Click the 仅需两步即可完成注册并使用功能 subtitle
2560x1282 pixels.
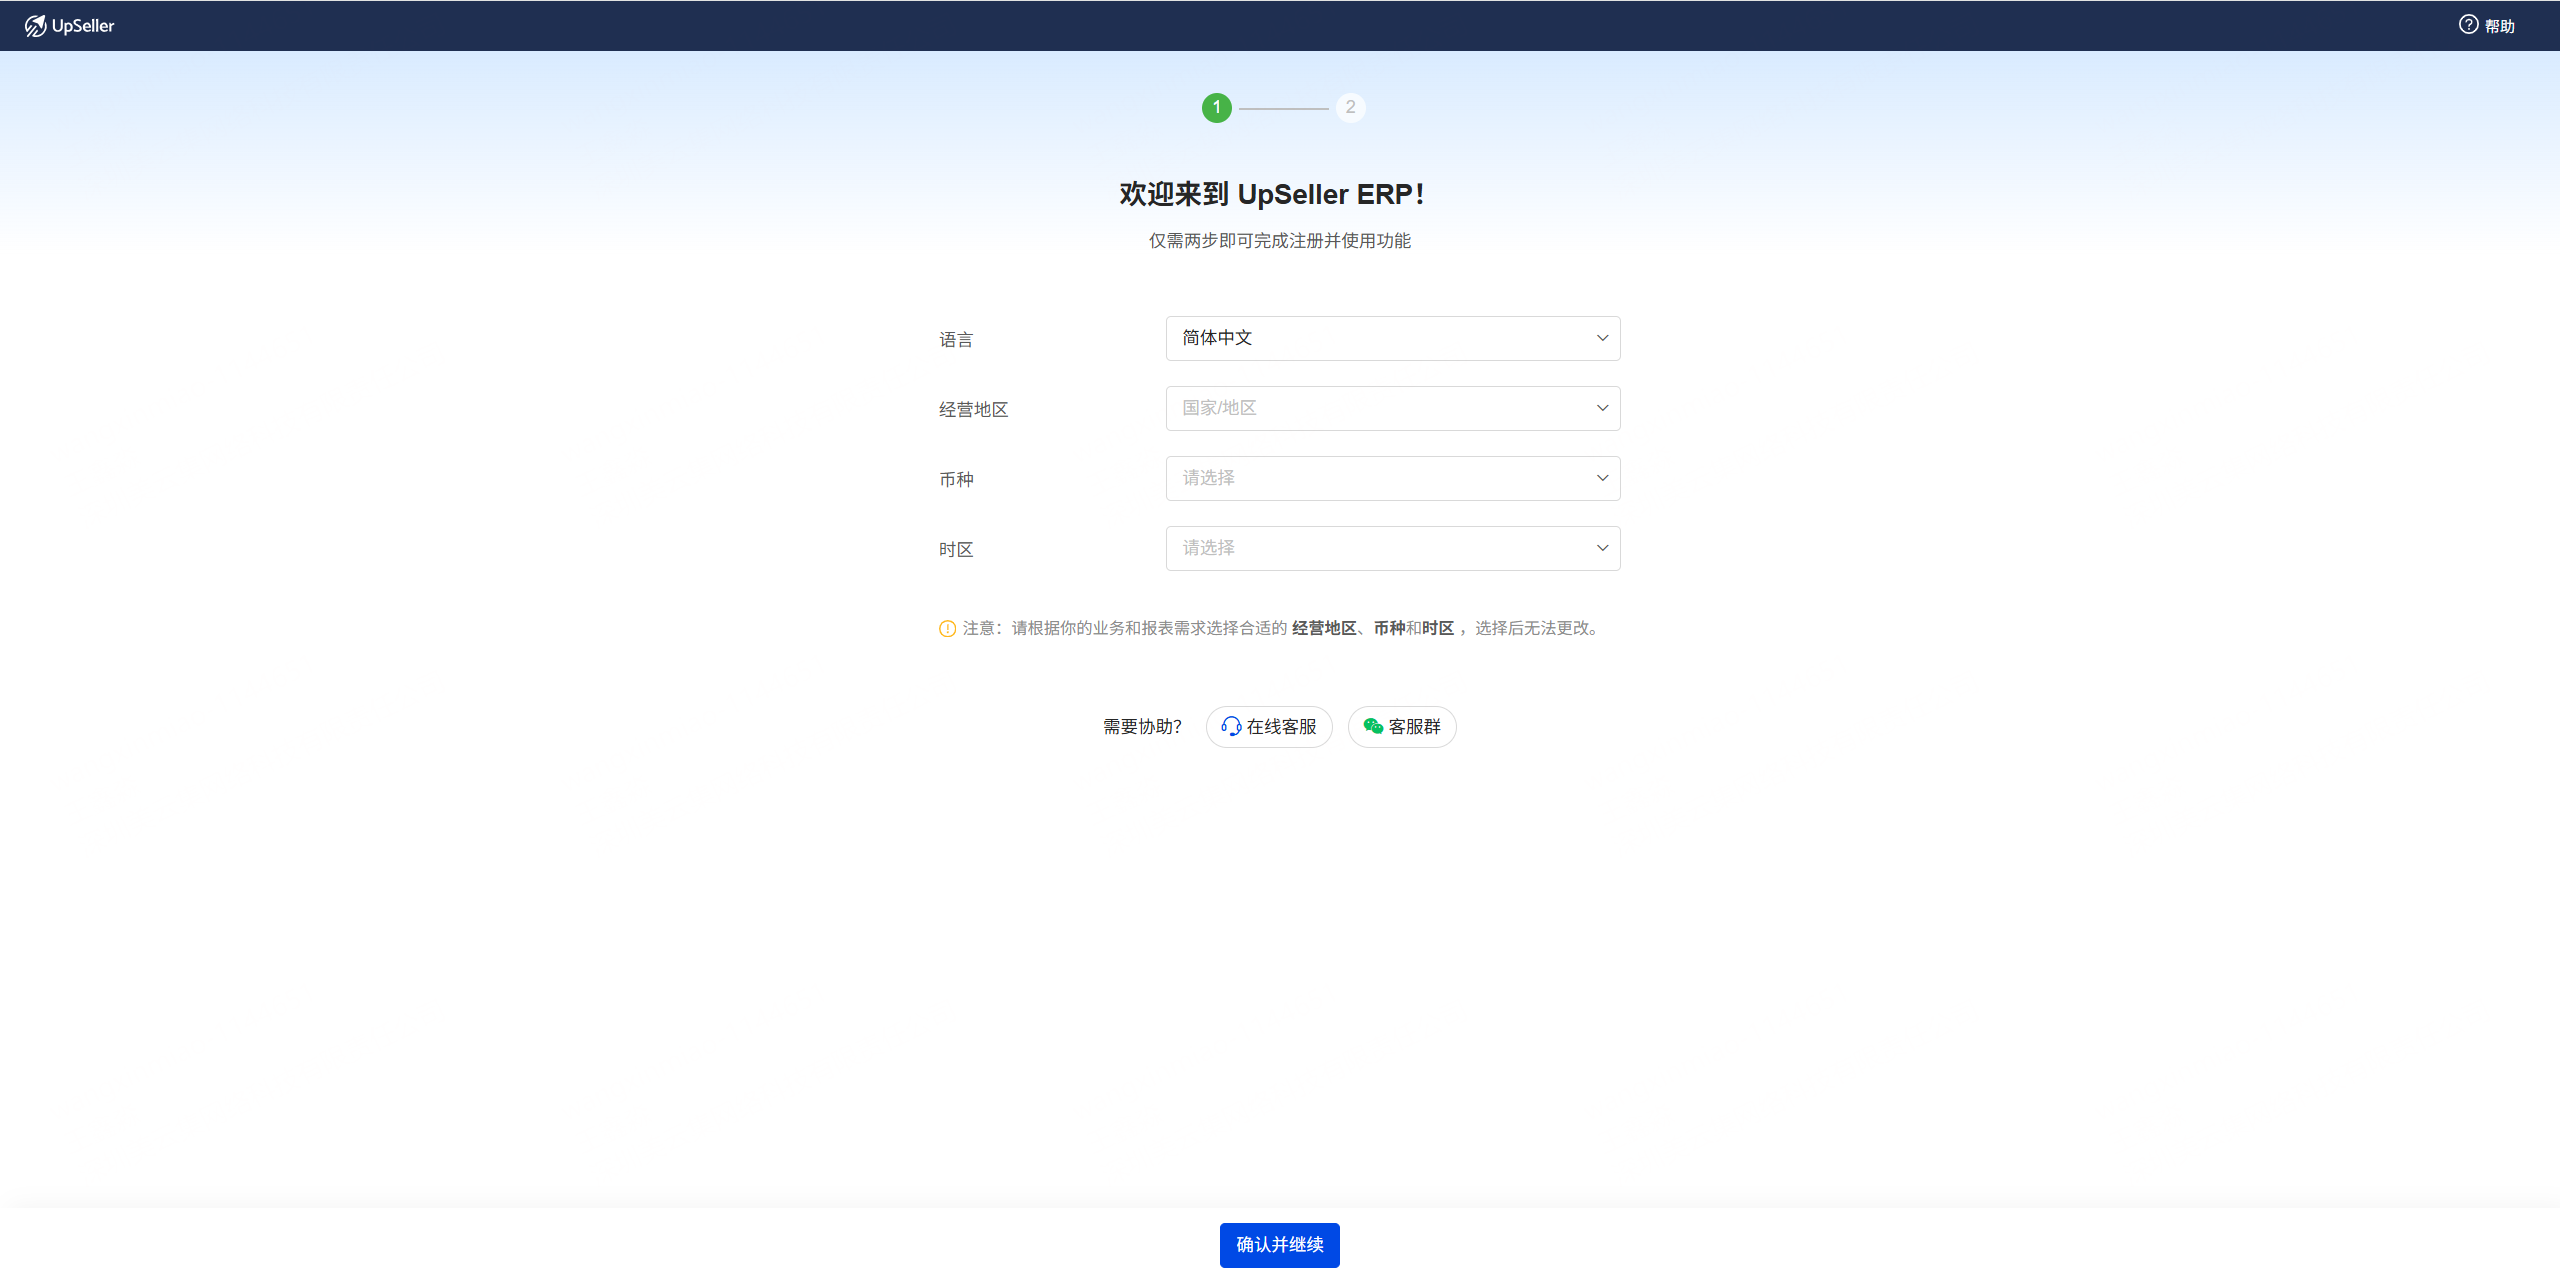click(1279, 241)
